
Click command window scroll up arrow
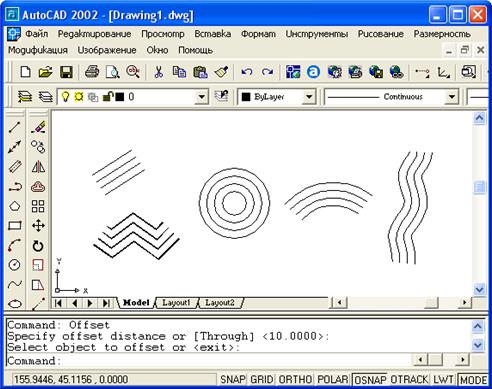pyautogui.click(x=477, y=326)
